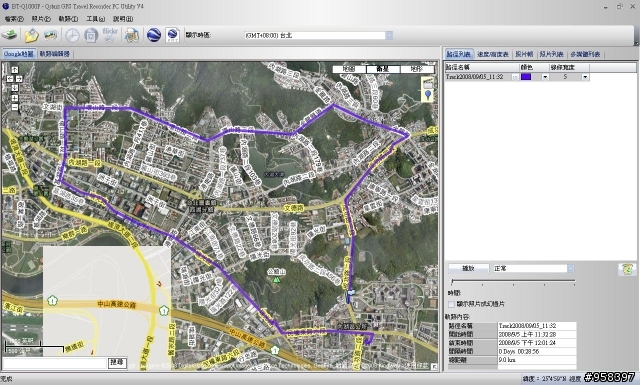Viewport: 640px width, 385px height.
Task: Switch to the track editor tab beside Google map
Action: tap(54, 54)
